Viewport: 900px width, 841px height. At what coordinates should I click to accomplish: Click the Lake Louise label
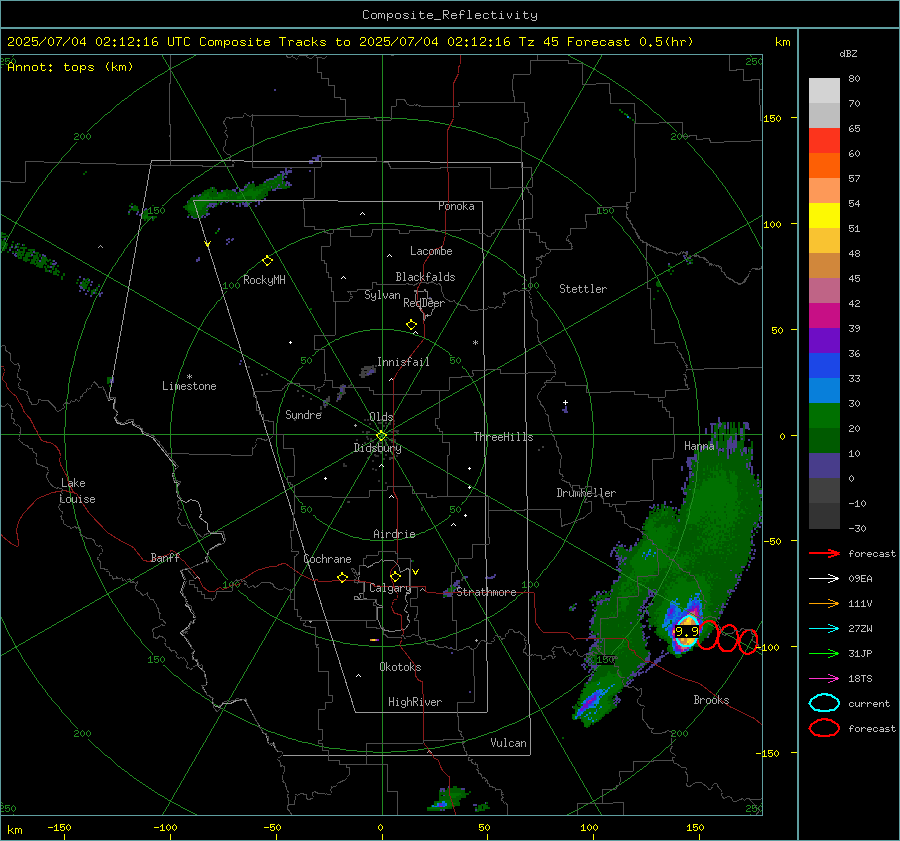coord(77,491)
